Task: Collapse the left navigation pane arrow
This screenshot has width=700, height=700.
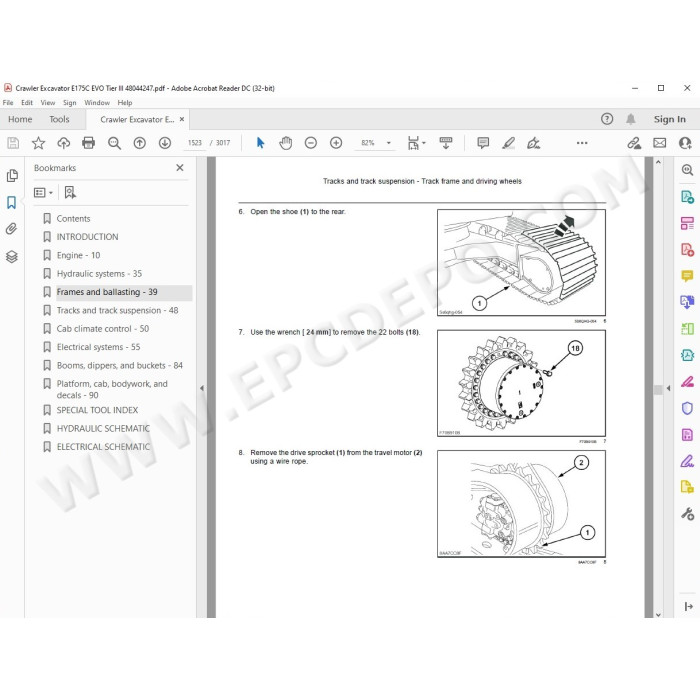Action: point(202,388)
